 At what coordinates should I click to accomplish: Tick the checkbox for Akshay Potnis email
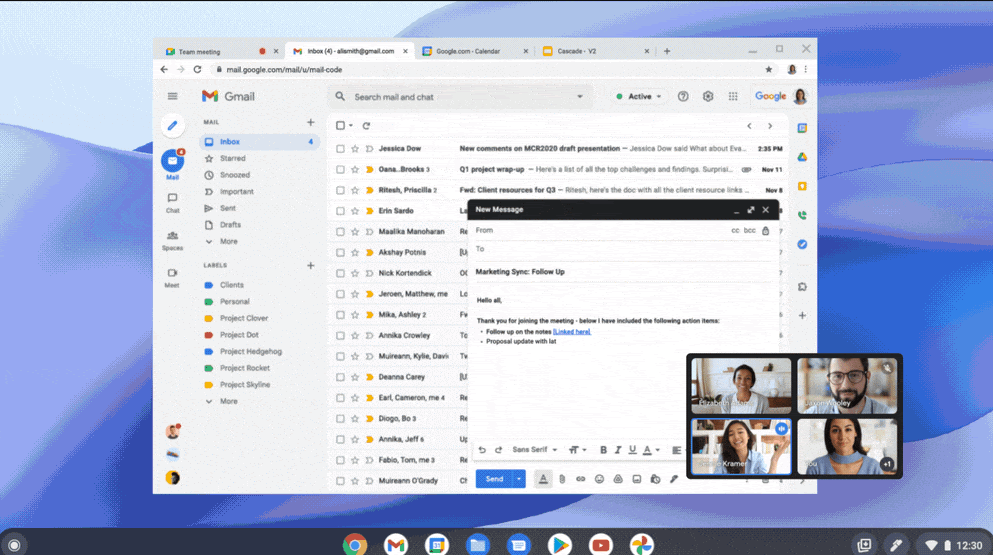click(x=341, y=253)
